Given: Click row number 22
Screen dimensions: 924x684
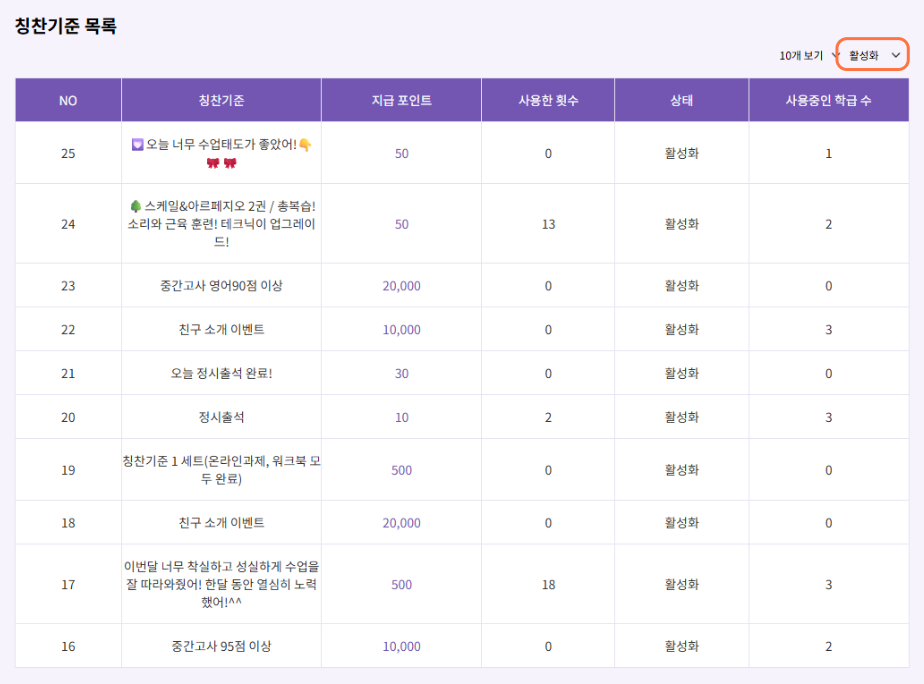Looking at the screenshot, I should pos(68,329).
